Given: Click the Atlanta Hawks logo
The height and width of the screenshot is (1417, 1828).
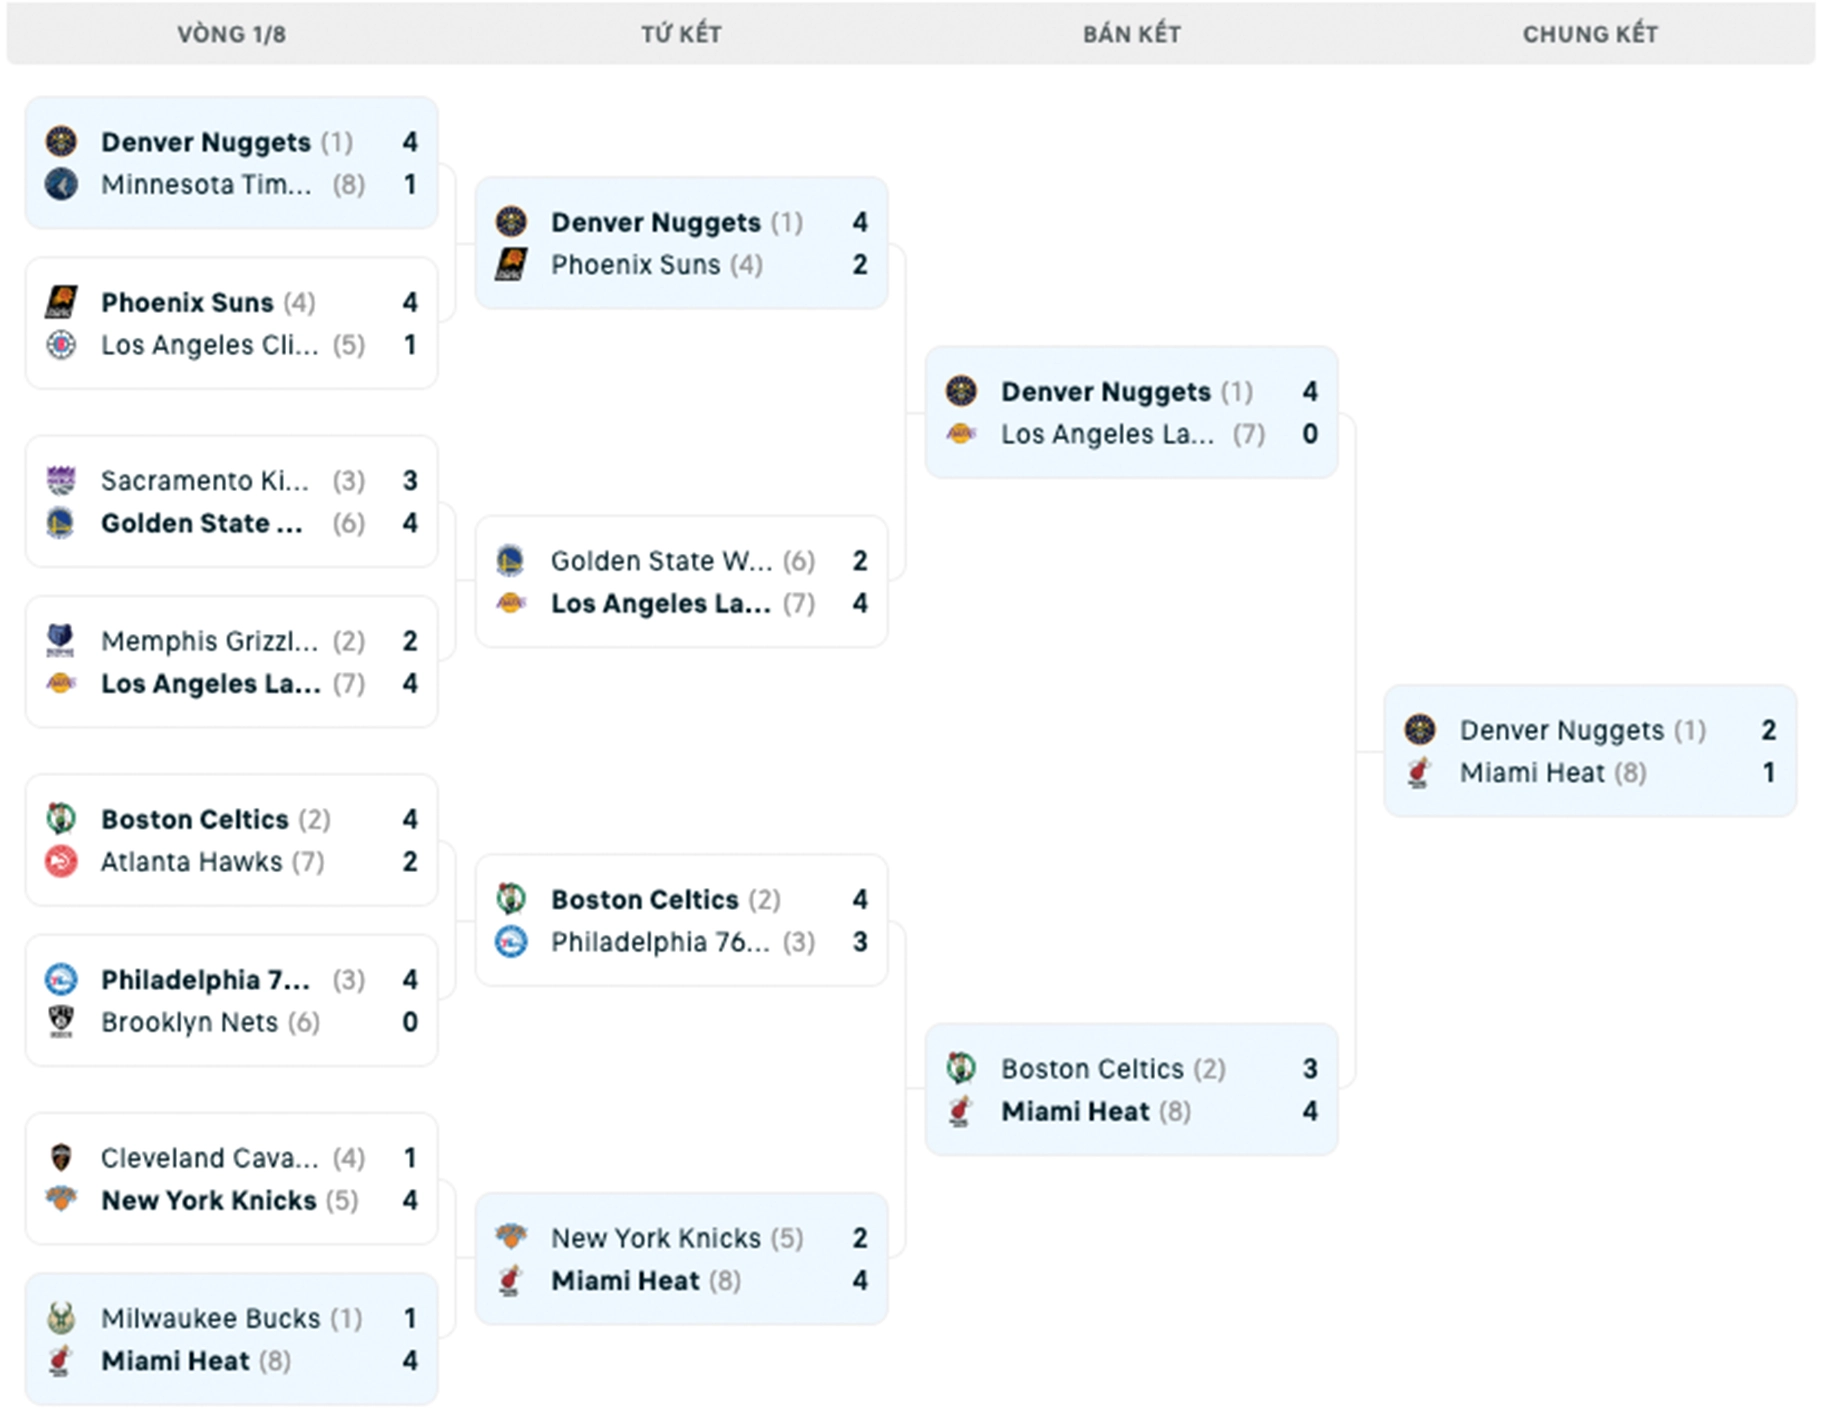Looking at the screenshot, I should pos(61,861).
